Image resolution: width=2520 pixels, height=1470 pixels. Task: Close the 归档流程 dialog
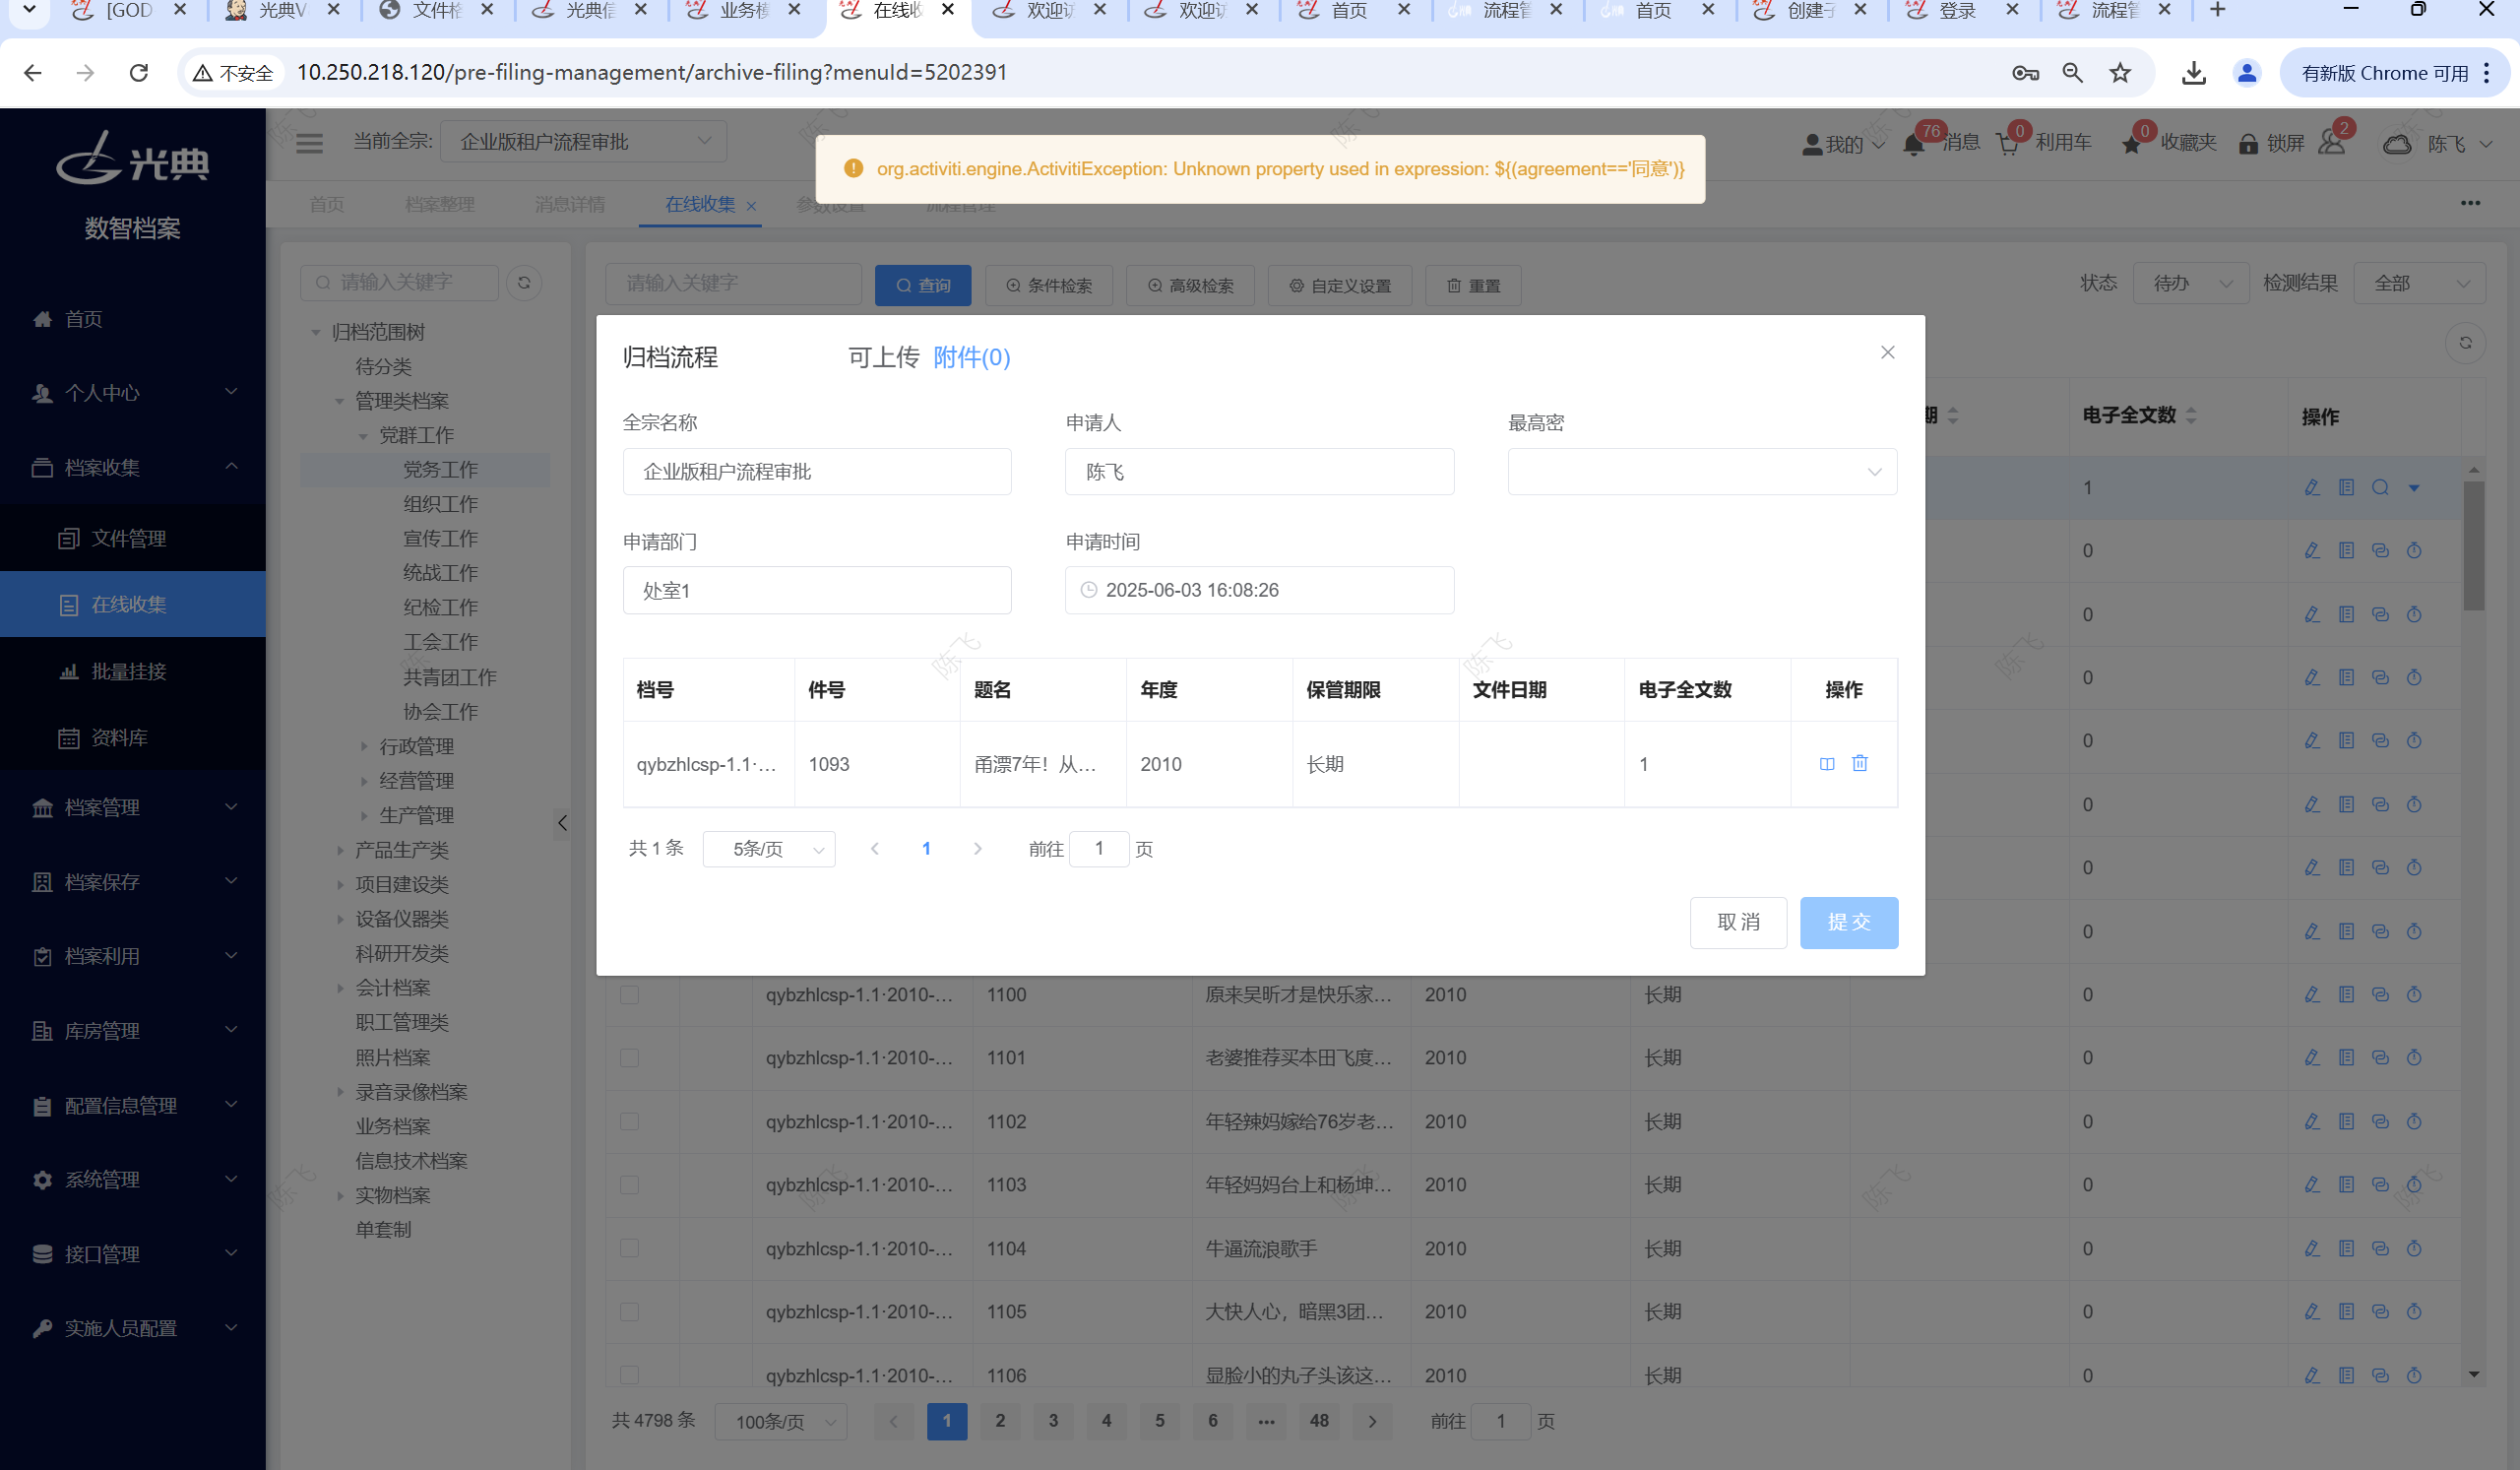point(1887,352)
